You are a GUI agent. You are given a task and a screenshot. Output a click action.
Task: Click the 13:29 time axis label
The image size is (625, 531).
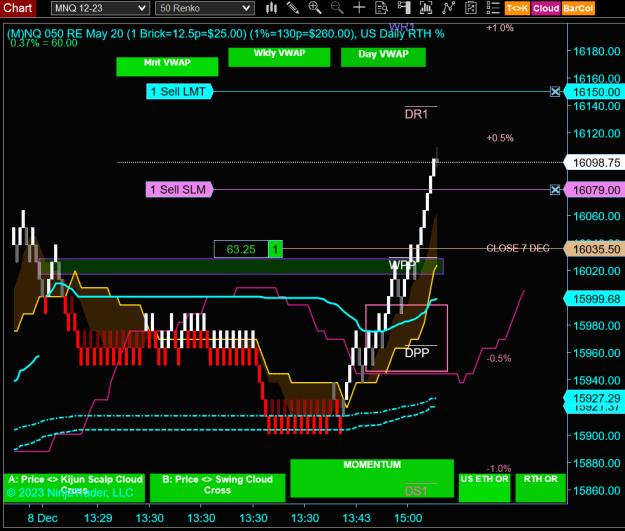pyautogui.click(x=98, y=518)
